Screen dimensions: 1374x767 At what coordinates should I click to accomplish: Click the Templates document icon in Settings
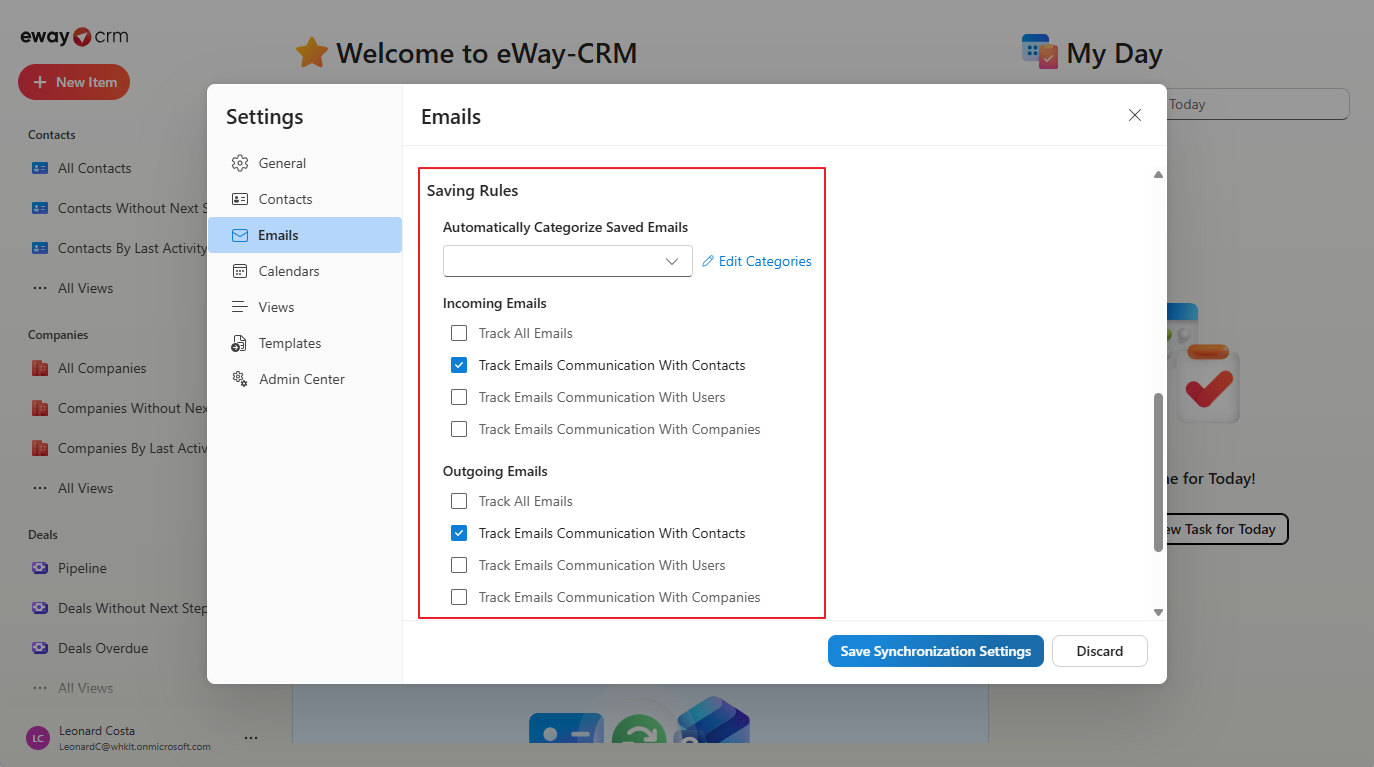(x=240, y=343)
